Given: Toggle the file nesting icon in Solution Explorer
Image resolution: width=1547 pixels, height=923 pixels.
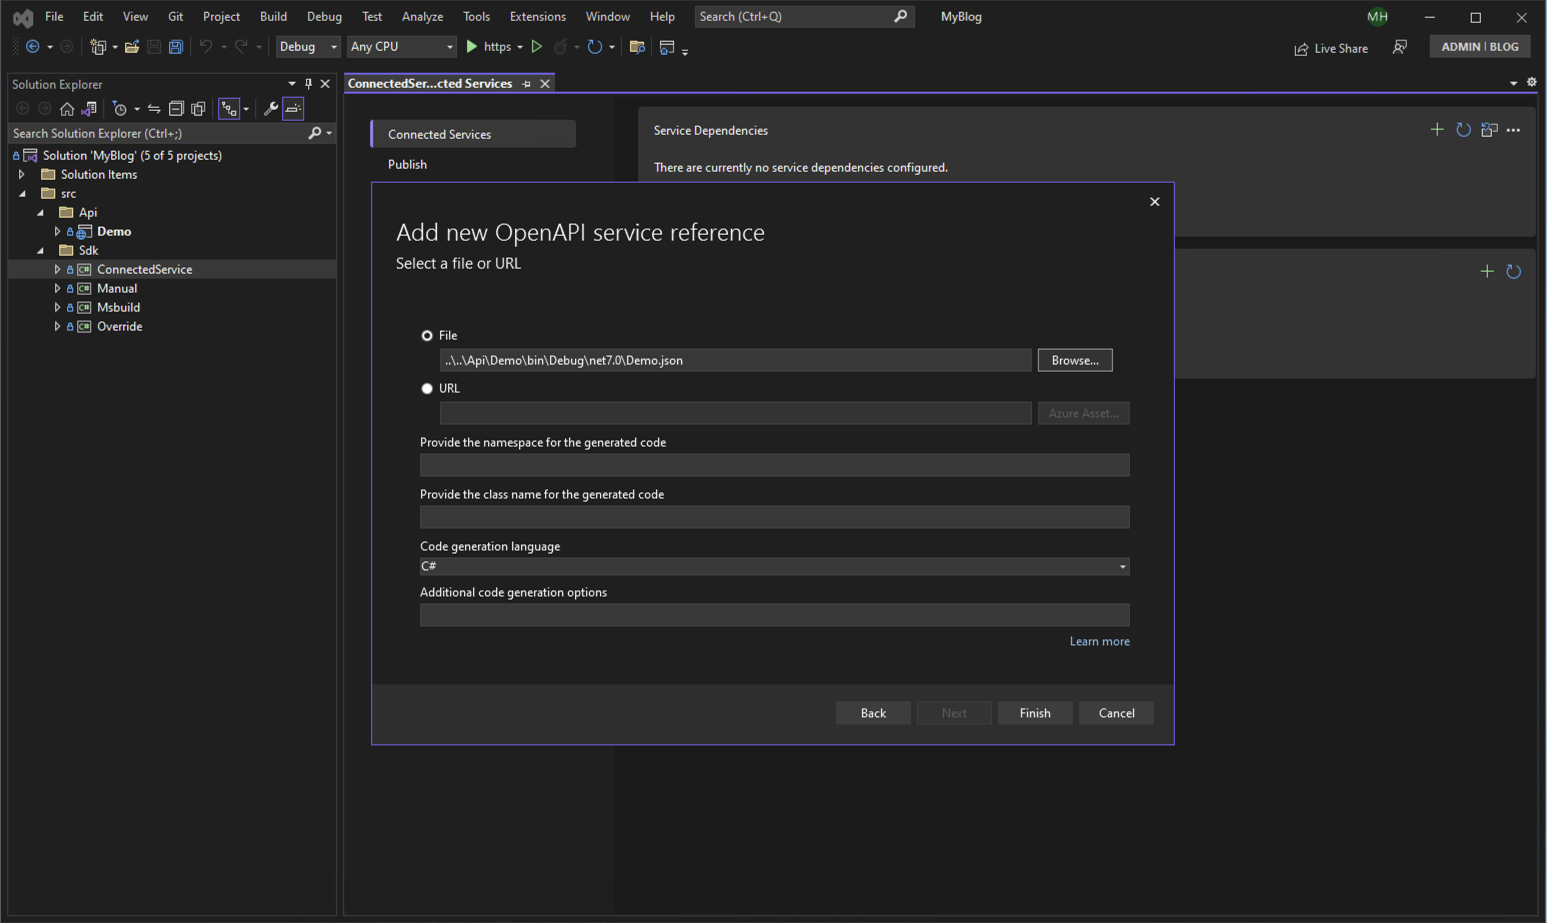Looking at the screenshot, I should (x=230, y=109).
